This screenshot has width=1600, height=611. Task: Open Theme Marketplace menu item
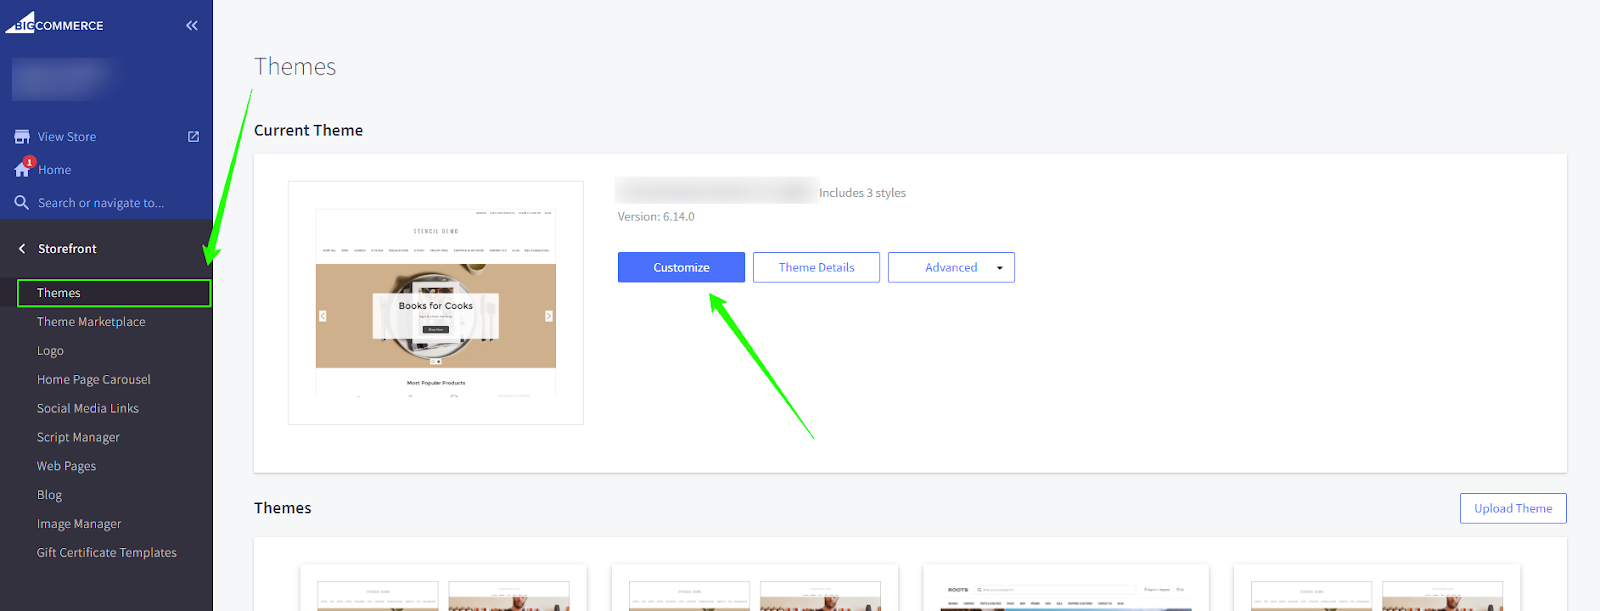click(91, 322)
